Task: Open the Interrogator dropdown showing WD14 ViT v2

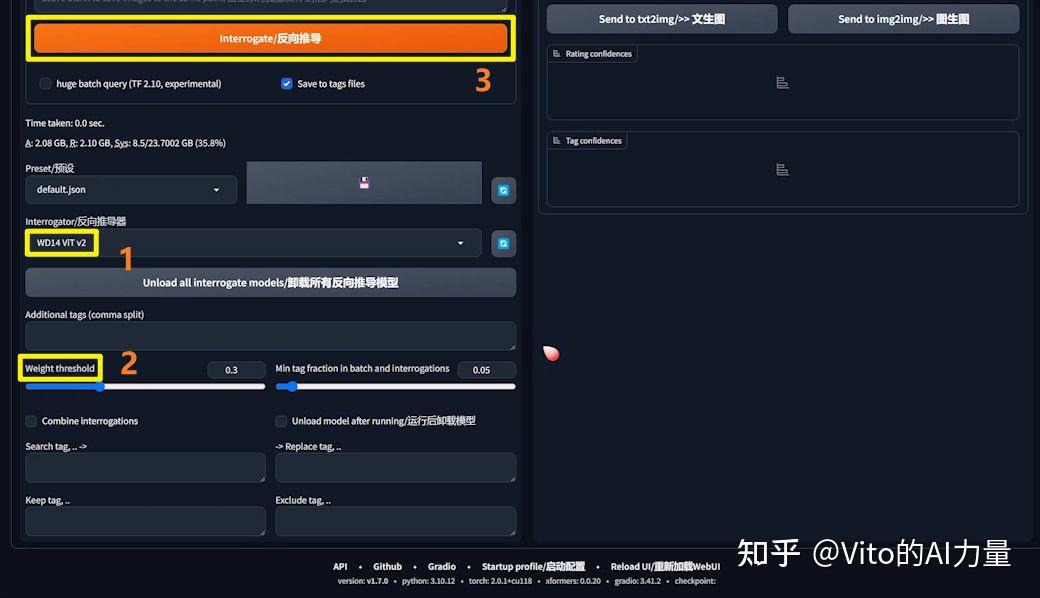Action: (x=252, y=243)
